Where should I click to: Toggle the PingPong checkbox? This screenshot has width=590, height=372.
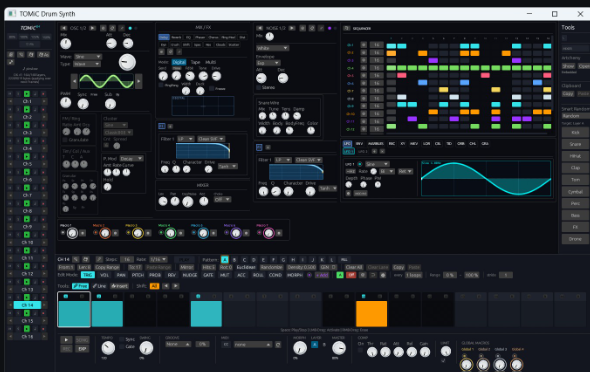(x=161, y=85)
